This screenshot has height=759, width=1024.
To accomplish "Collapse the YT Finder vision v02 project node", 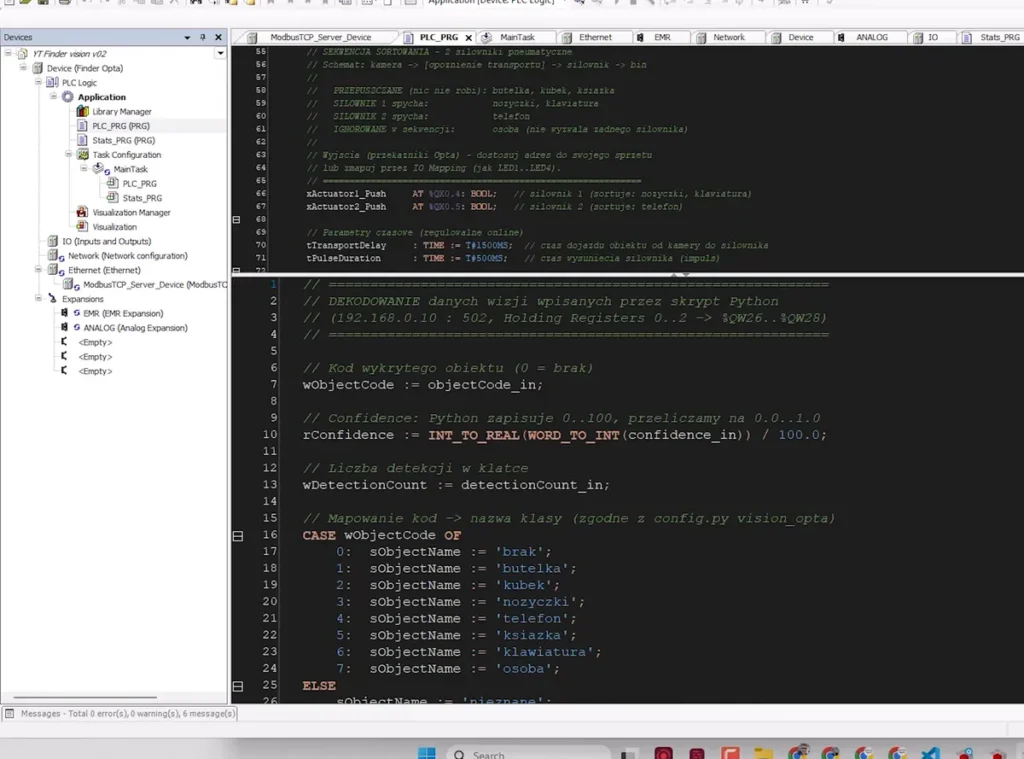I will [x=8, y=53].
